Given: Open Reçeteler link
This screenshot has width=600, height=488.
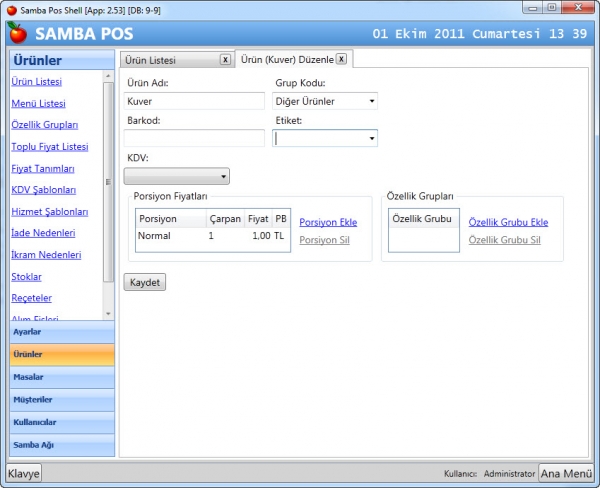Looking at the screenshot, I should (31, 298).
